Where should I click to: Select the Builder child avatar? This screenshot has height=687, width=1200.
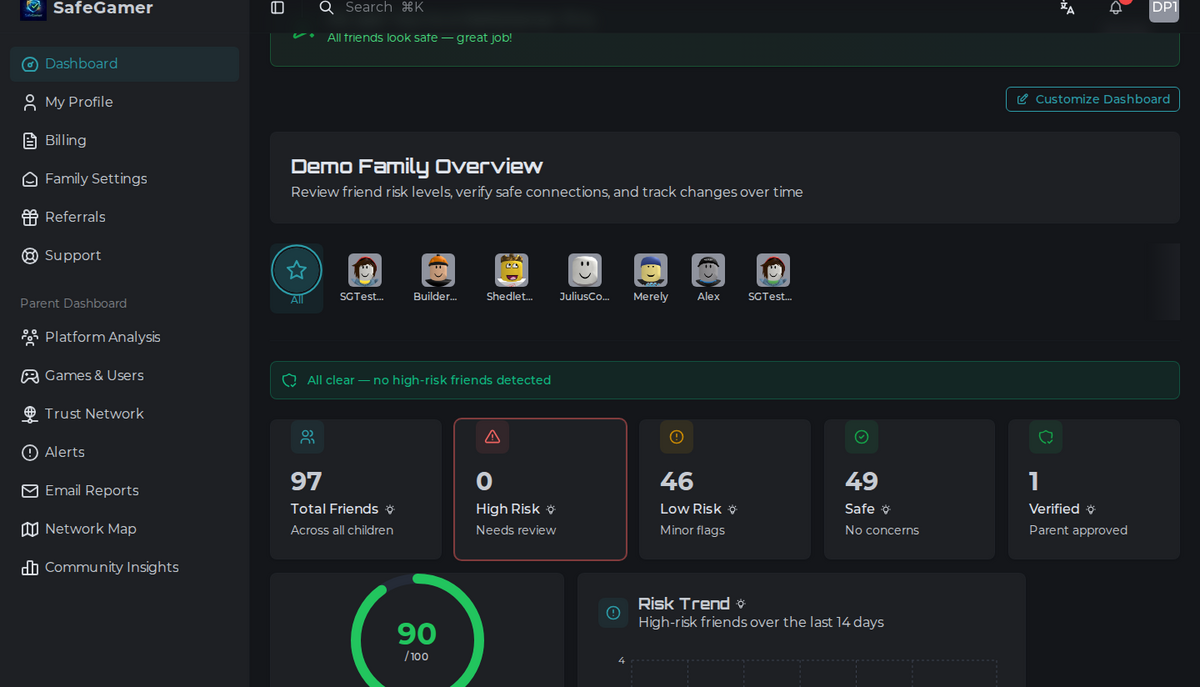pyautogui.click(x=437, y=277)
